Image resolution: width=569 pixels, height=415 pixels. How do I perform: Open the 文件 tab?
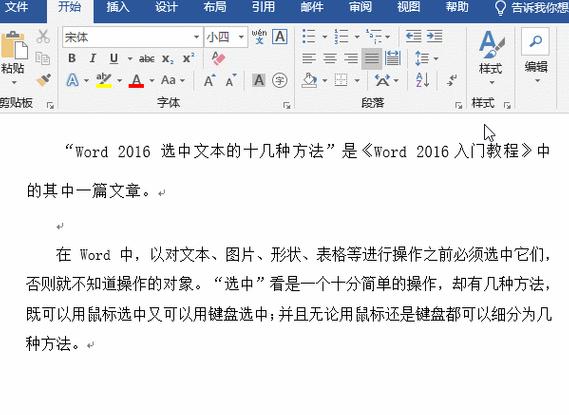coord(17,7)
